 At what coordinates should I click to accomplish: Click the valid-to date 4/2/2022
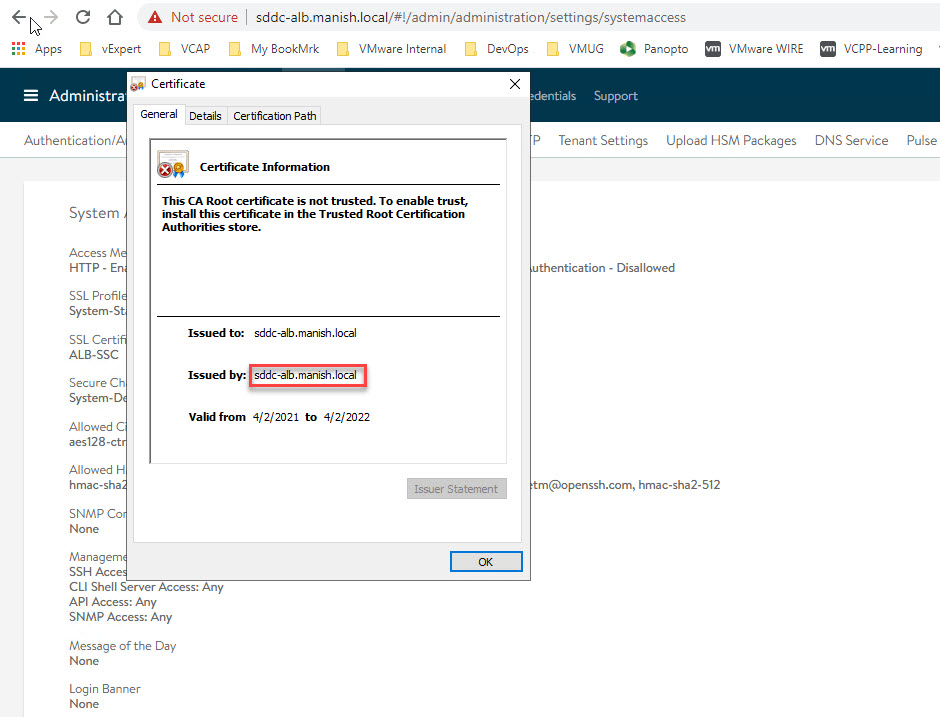(347, 417)
